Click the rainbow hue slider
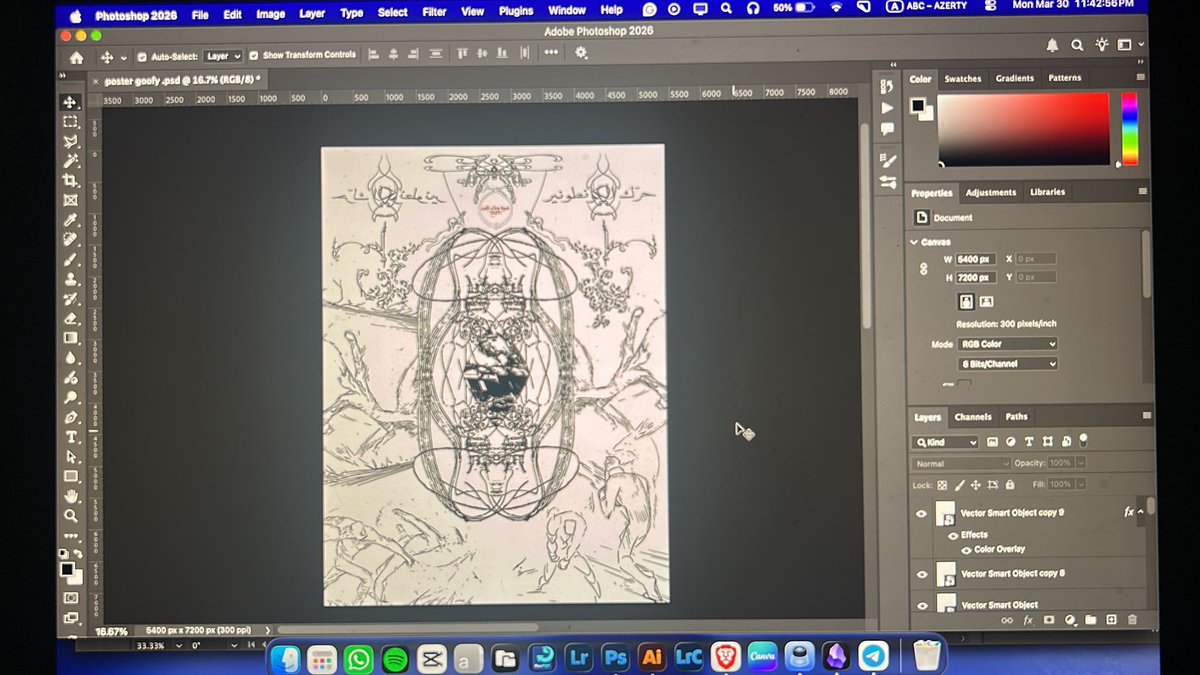The image size is (1200, 675). click(x=1129, y=129)
